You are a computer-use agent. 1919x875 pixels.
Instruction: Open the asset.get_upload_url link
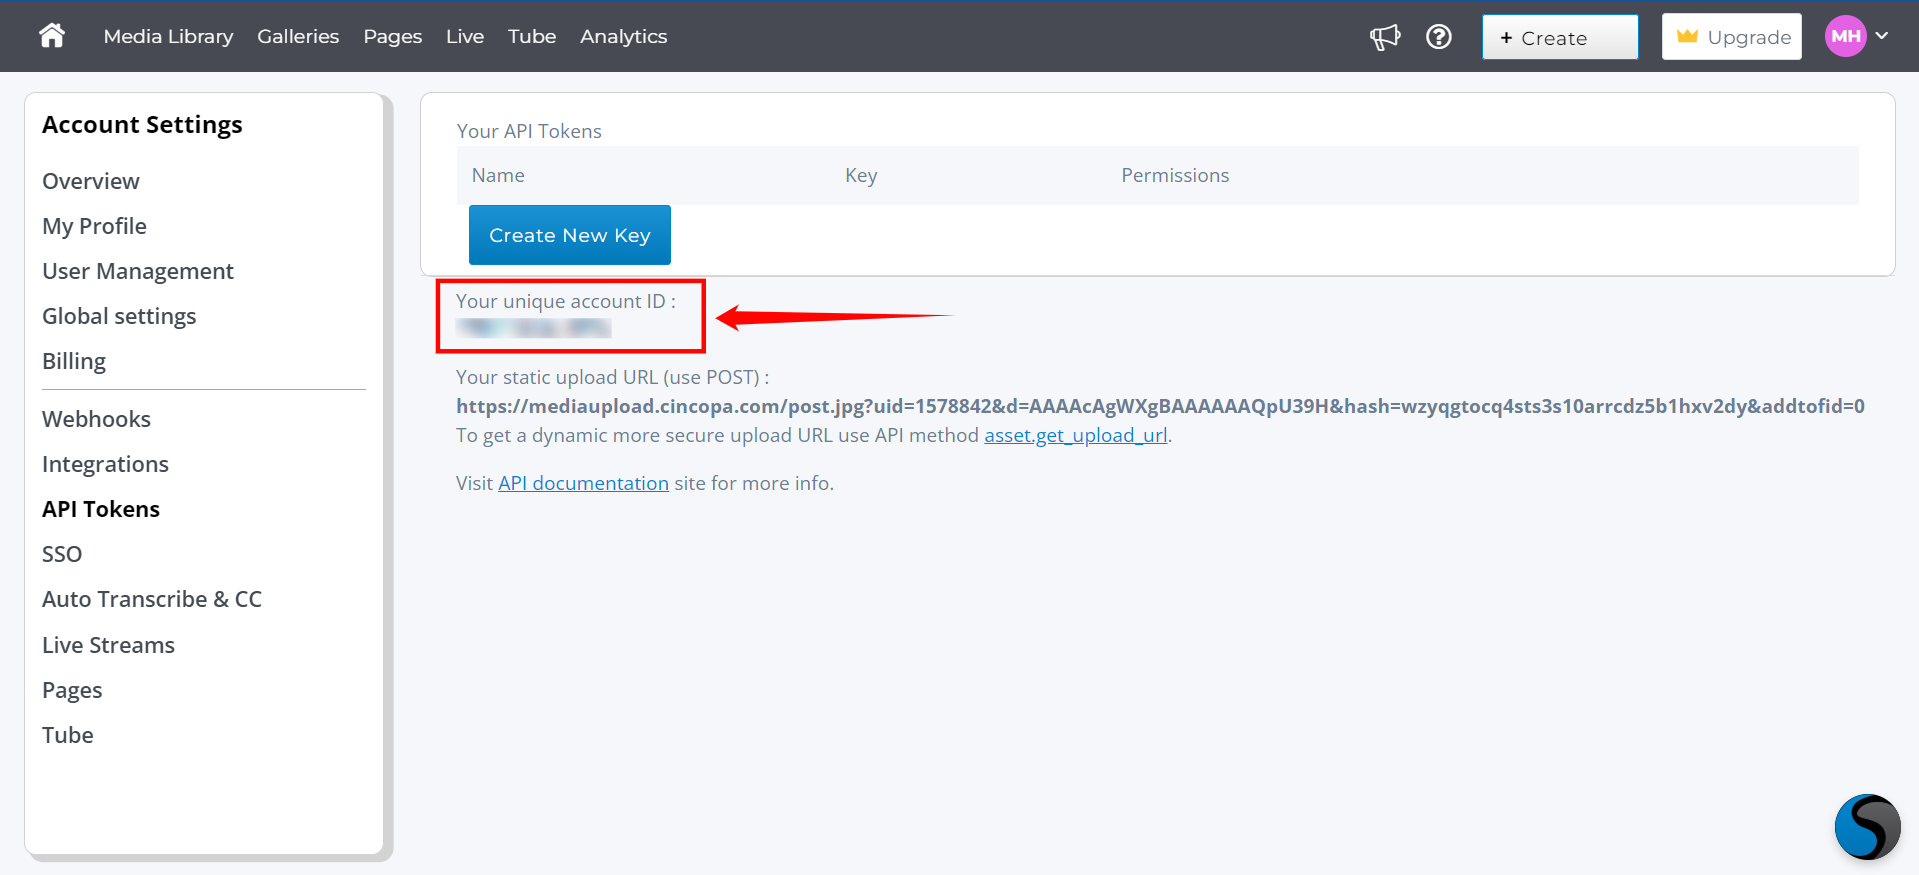(1076, 435)
